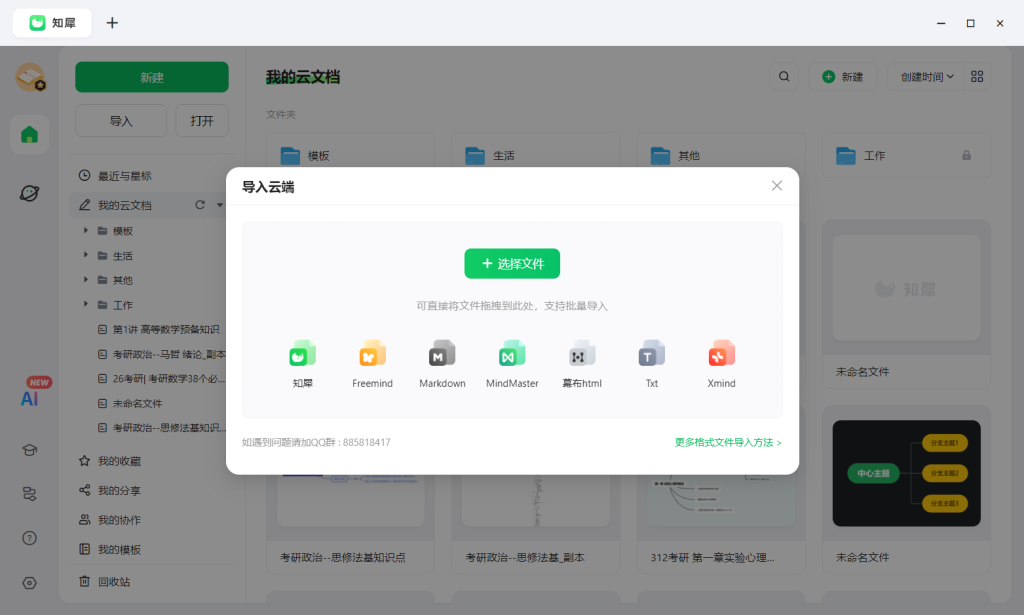Select the Xmind import format icon
This screenshot has height=615, width=1024.
pyautogui.click(x=722, y=354)
